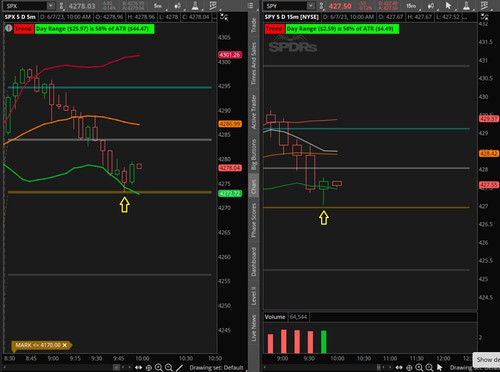Click 427.50 last price on SPY header
The image size is (500, 372).
pos(340,6)
